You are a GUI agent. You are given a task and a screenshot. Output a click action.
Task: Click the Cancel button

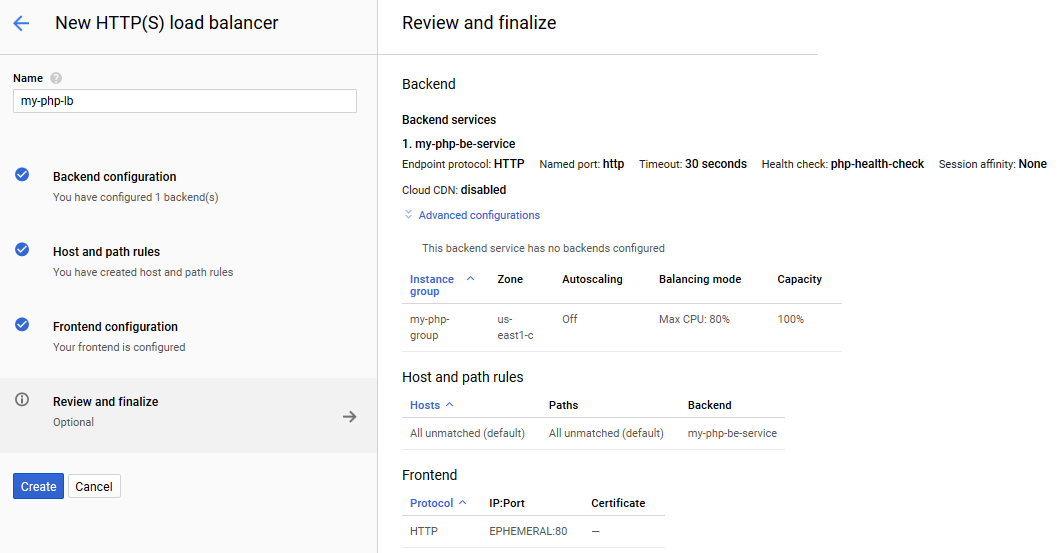[94, 486]
